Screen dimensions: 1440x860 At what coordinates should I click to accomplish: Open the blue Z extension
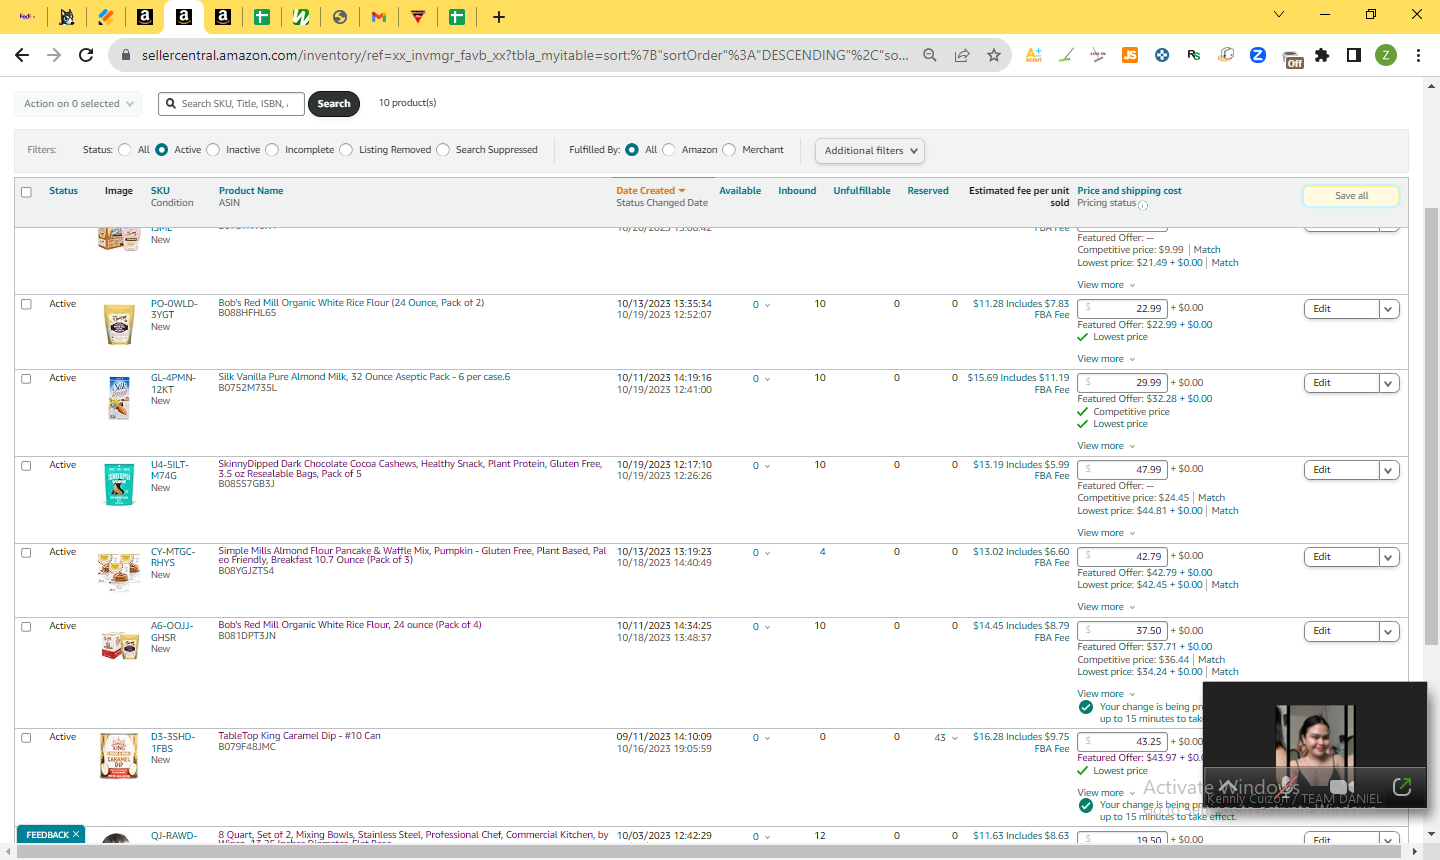(1258, 55)
